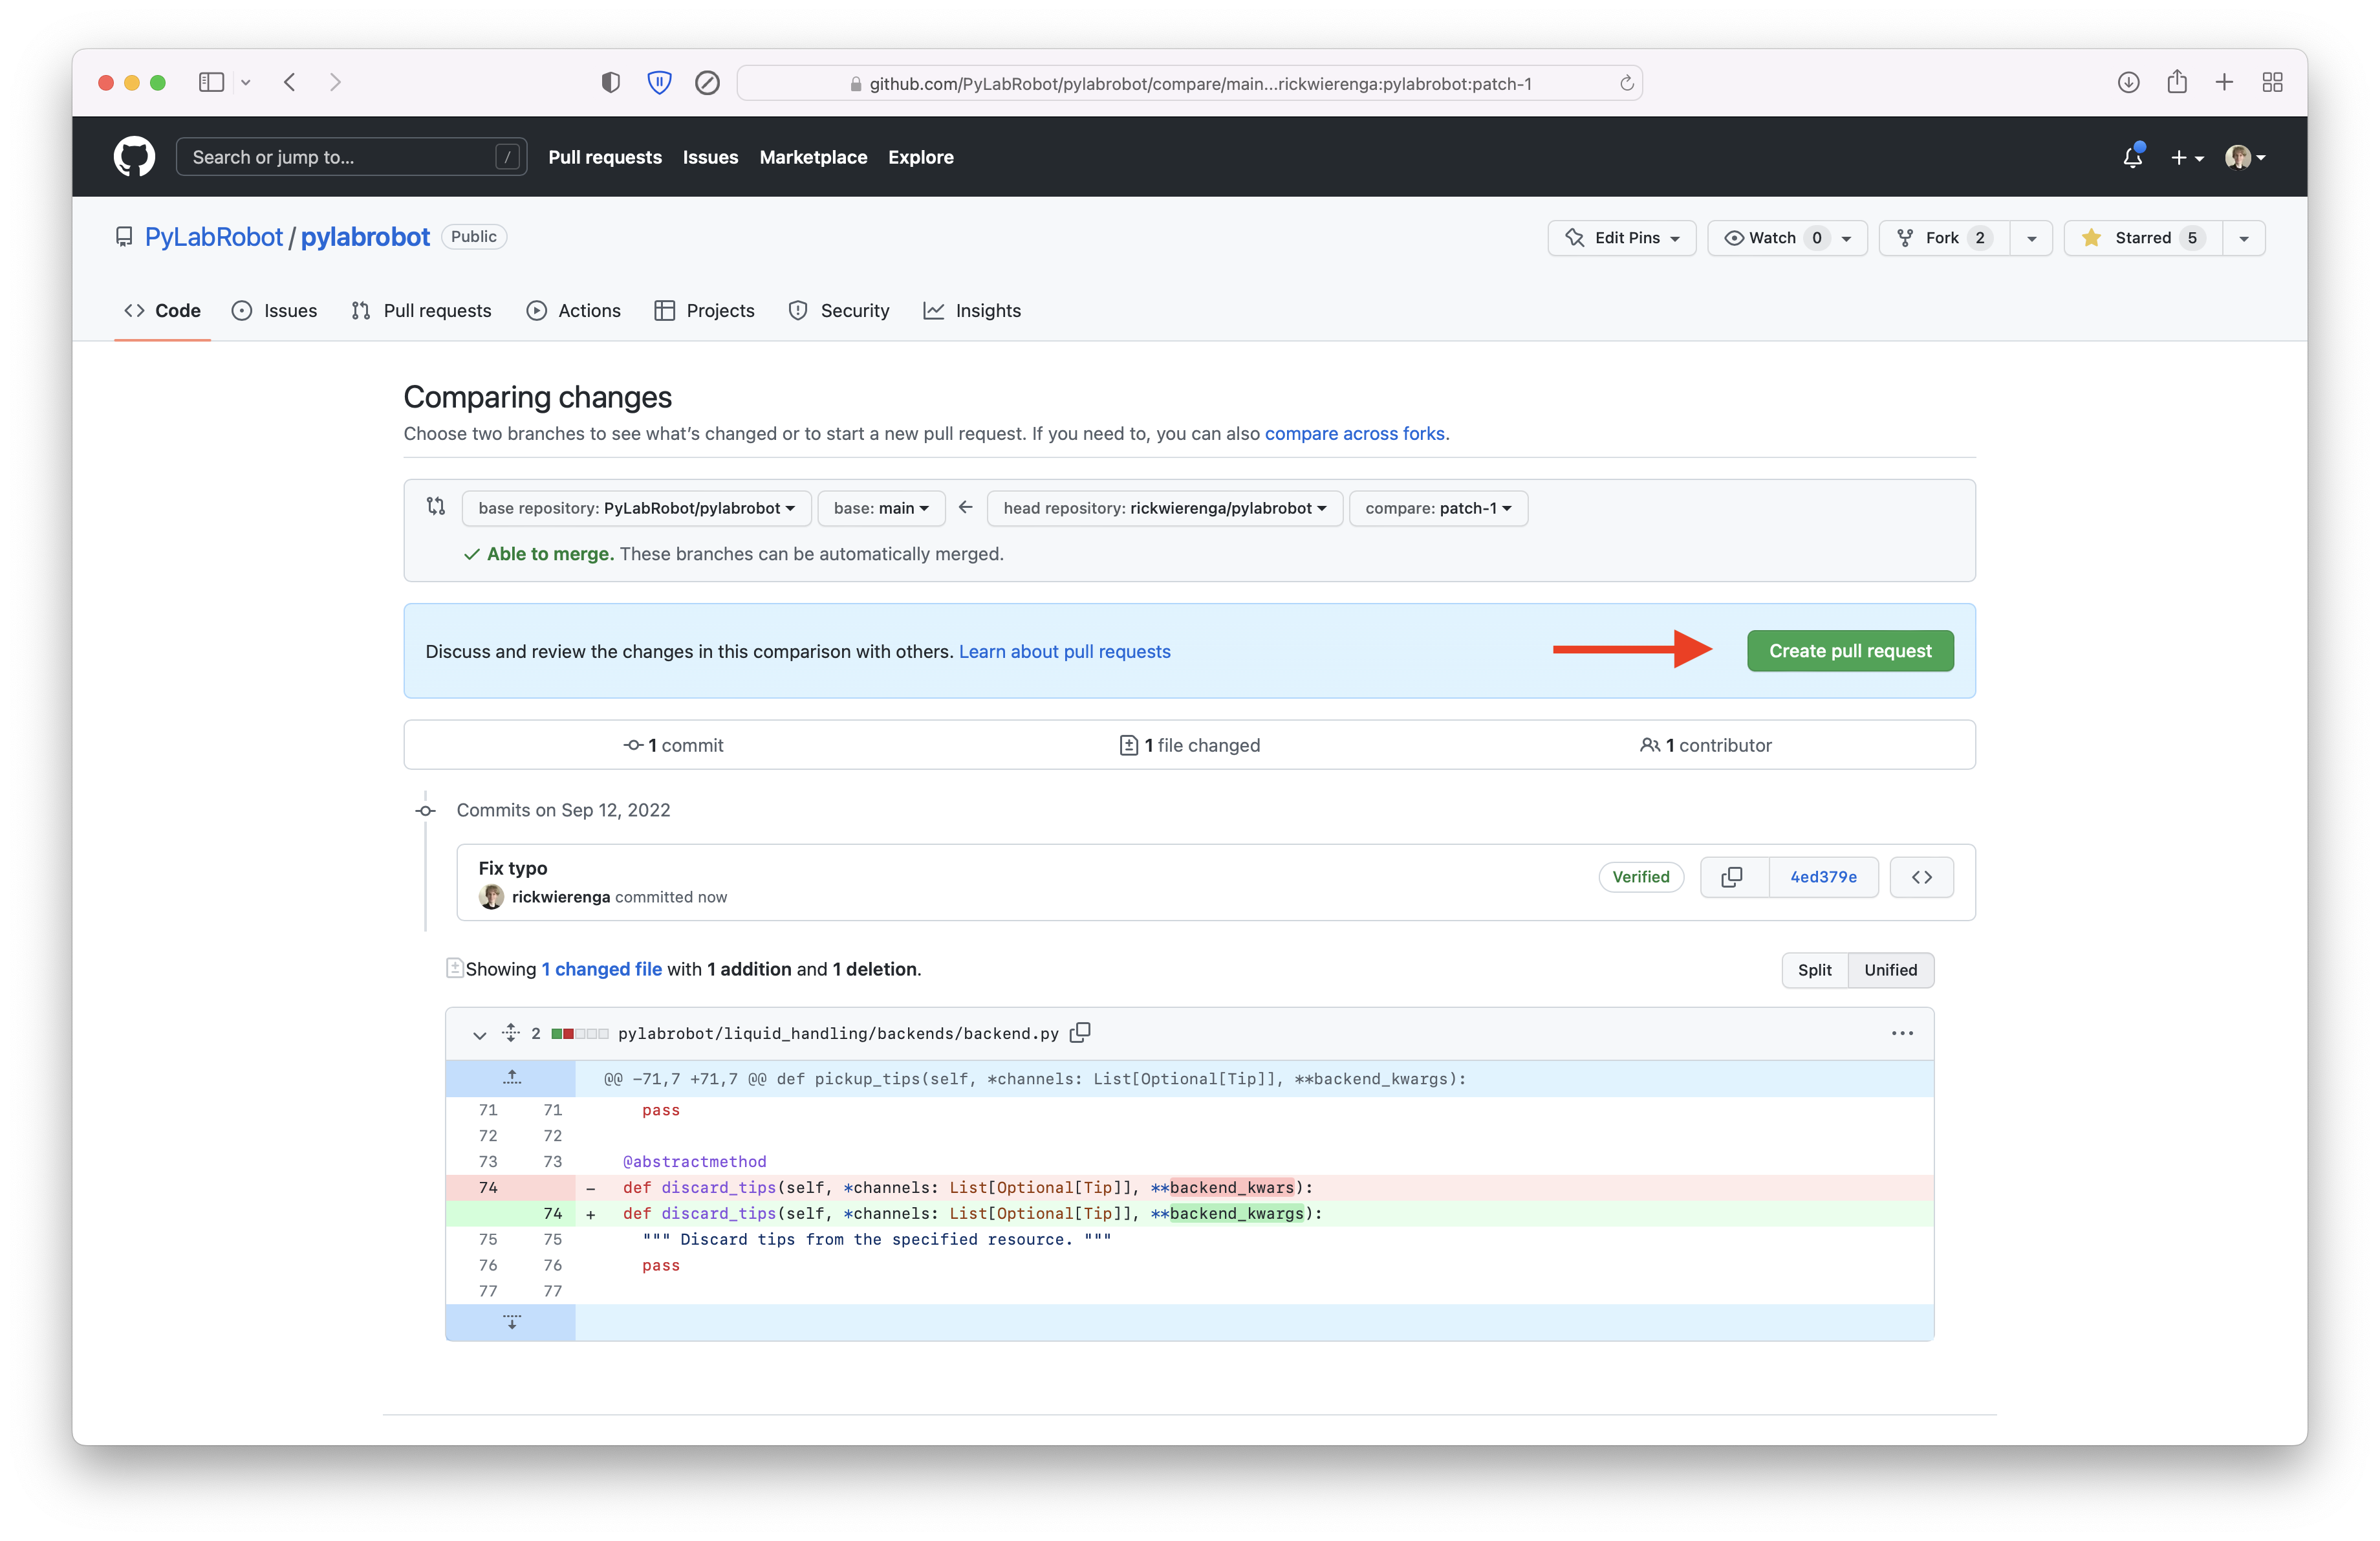
Task: Expand the Starred button dropdown caret
Action: (x=2244, y=238)
